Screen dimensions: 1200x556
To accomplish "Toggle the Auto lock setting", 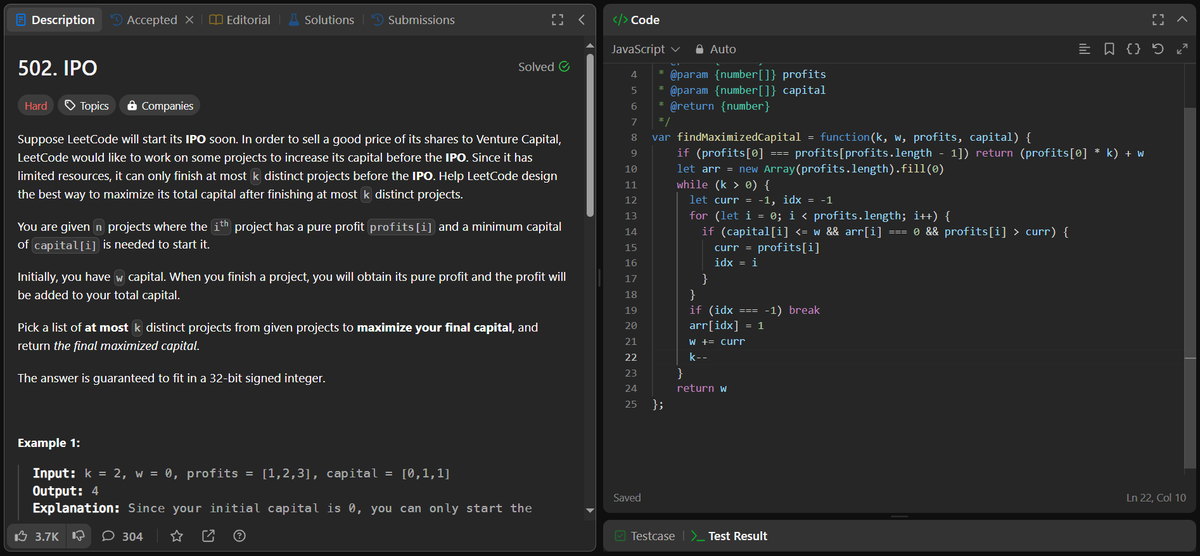I will click(715, 49).
